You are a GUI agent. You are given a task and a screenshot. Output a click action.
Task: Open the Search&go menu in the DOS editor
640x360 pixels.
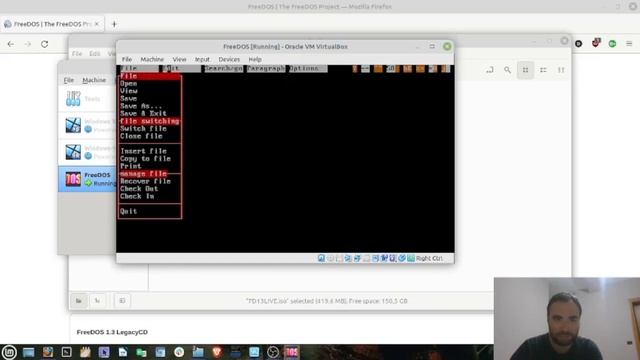223,68
